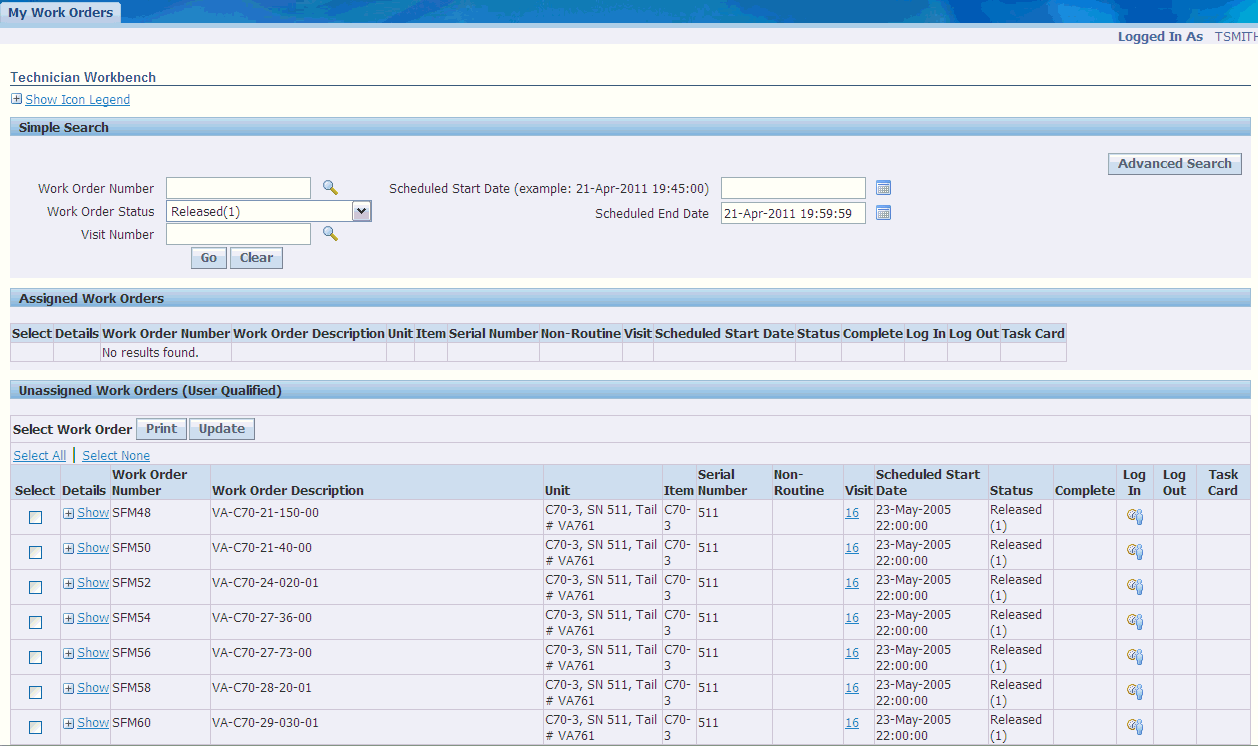Open Scheduled Start Date calendar picker
Screen dimensions: 1258x746
tap(883, 188)
